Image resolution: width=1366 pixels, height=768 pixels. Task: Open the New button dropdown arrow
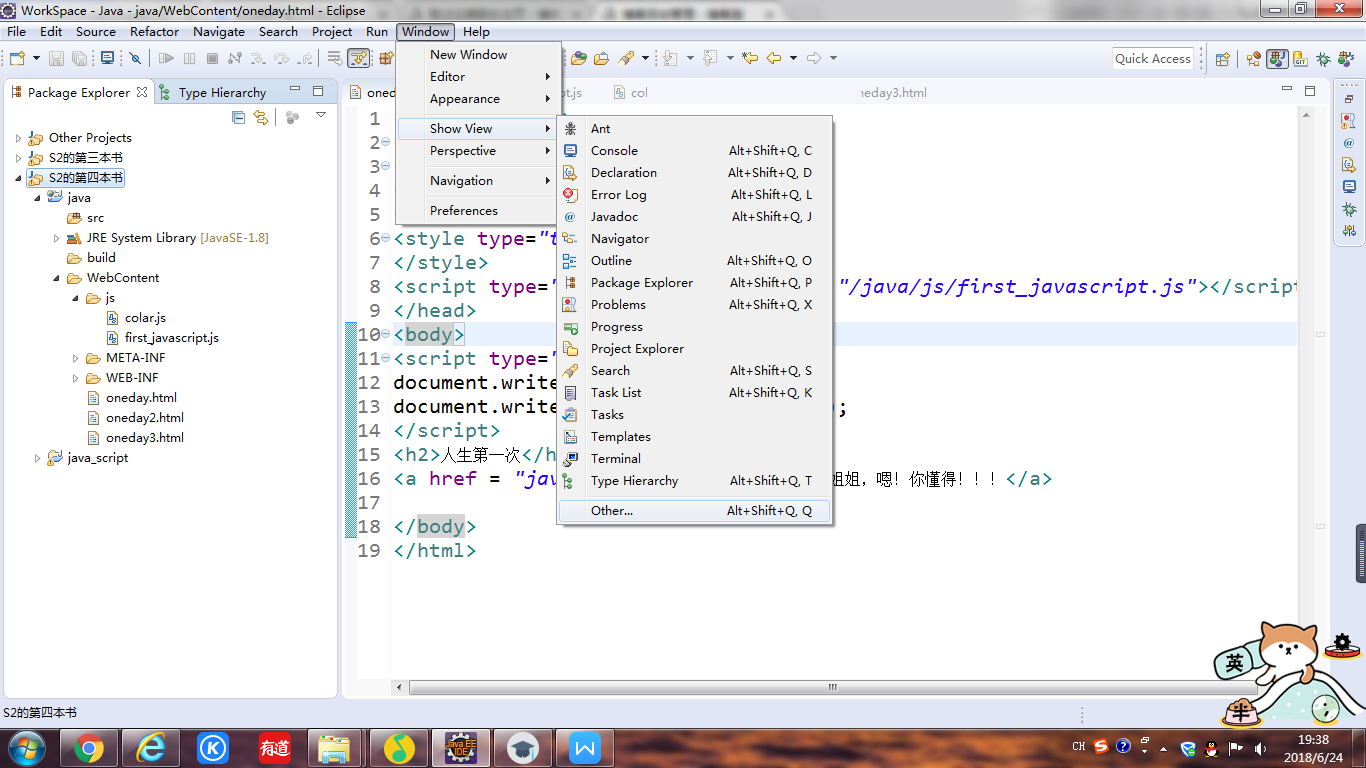pos(37,58)
